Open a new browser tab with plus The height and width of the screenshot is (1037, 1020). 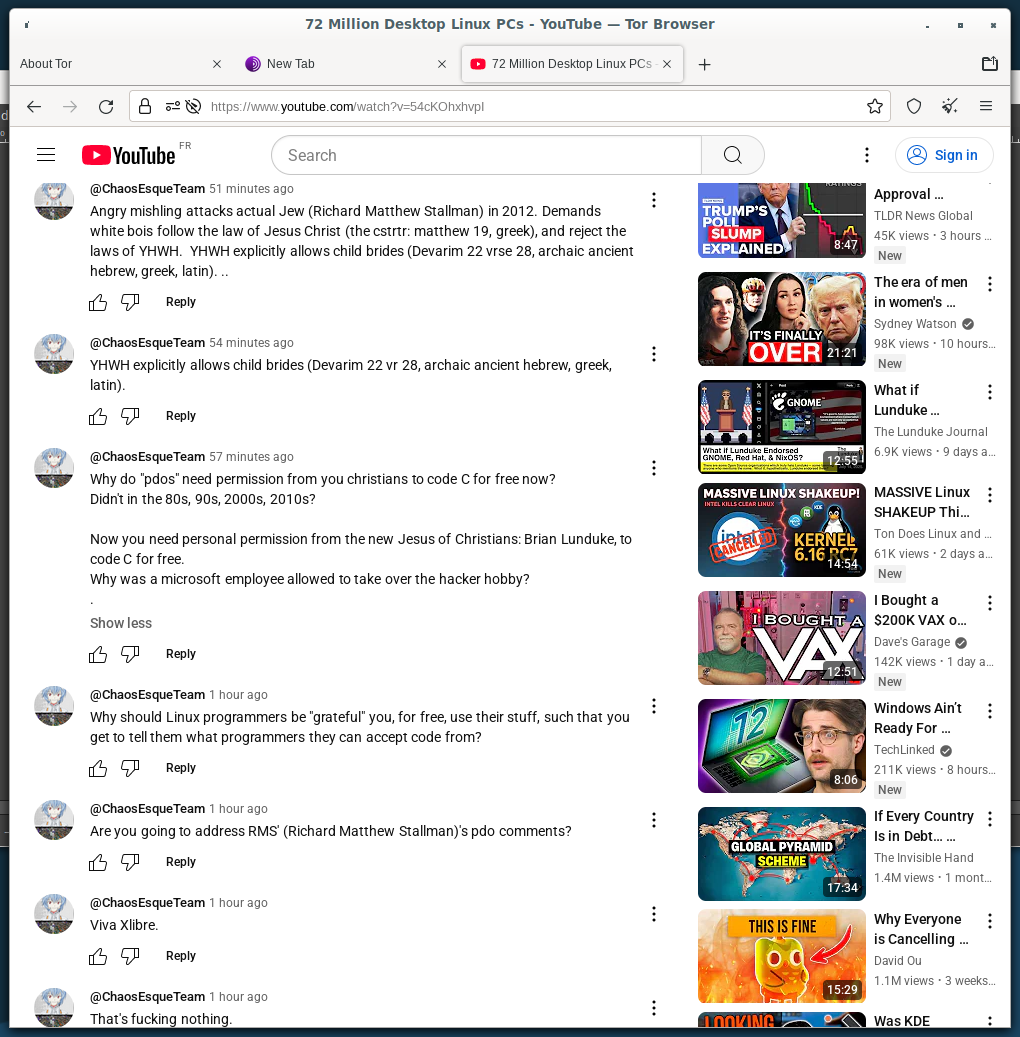coord(704,64)
